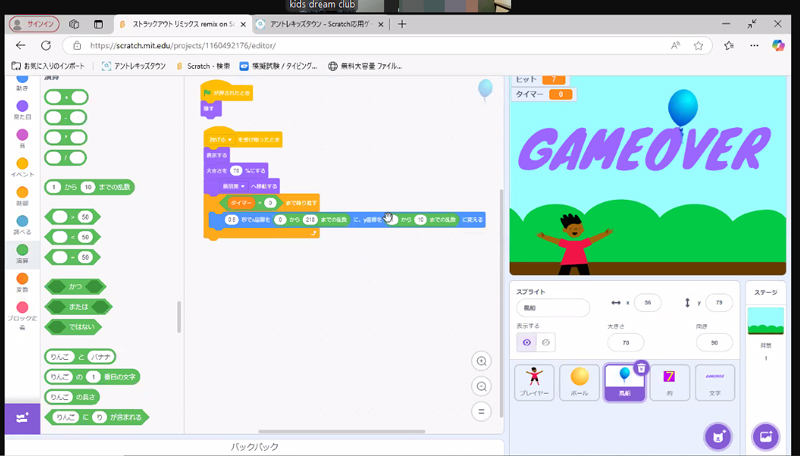Click the sprite direction (向き) field
This screenshot has width=800, height=456.
click(714, 343)
